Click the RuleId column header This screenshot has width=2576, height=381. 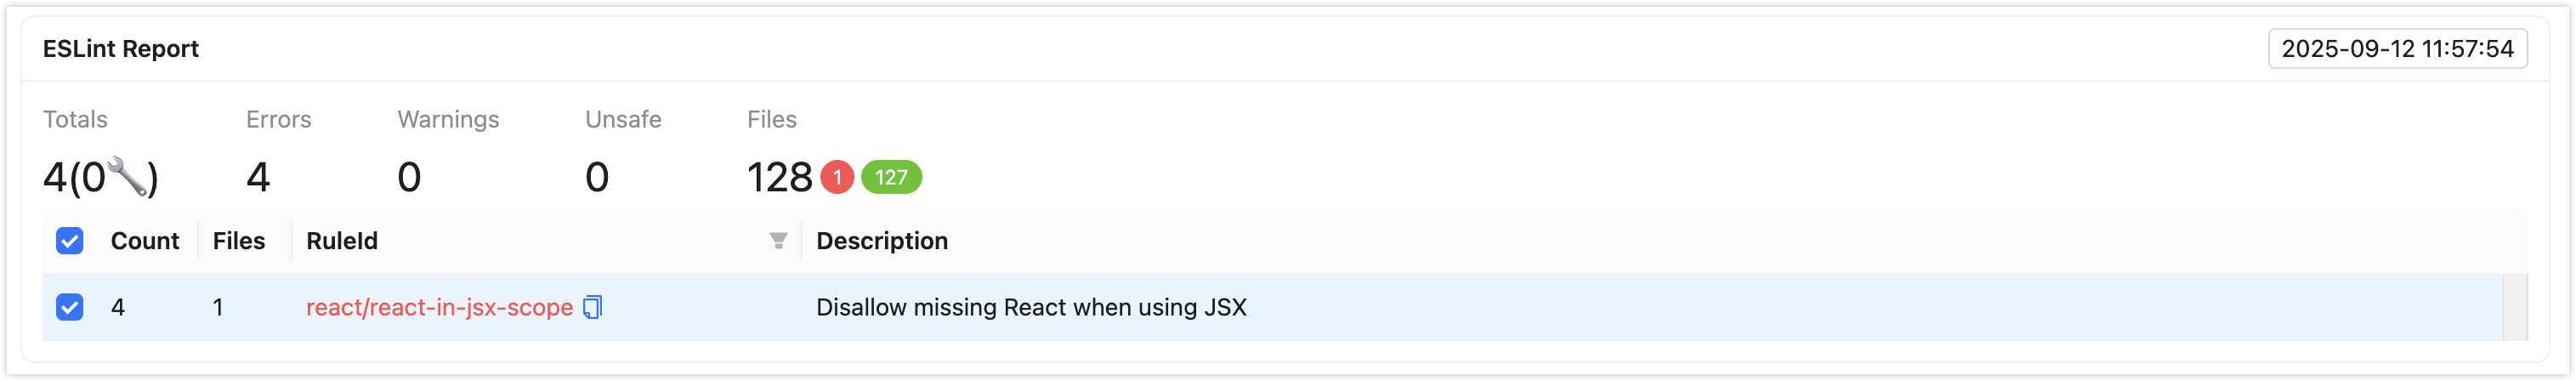click(342, 241)
